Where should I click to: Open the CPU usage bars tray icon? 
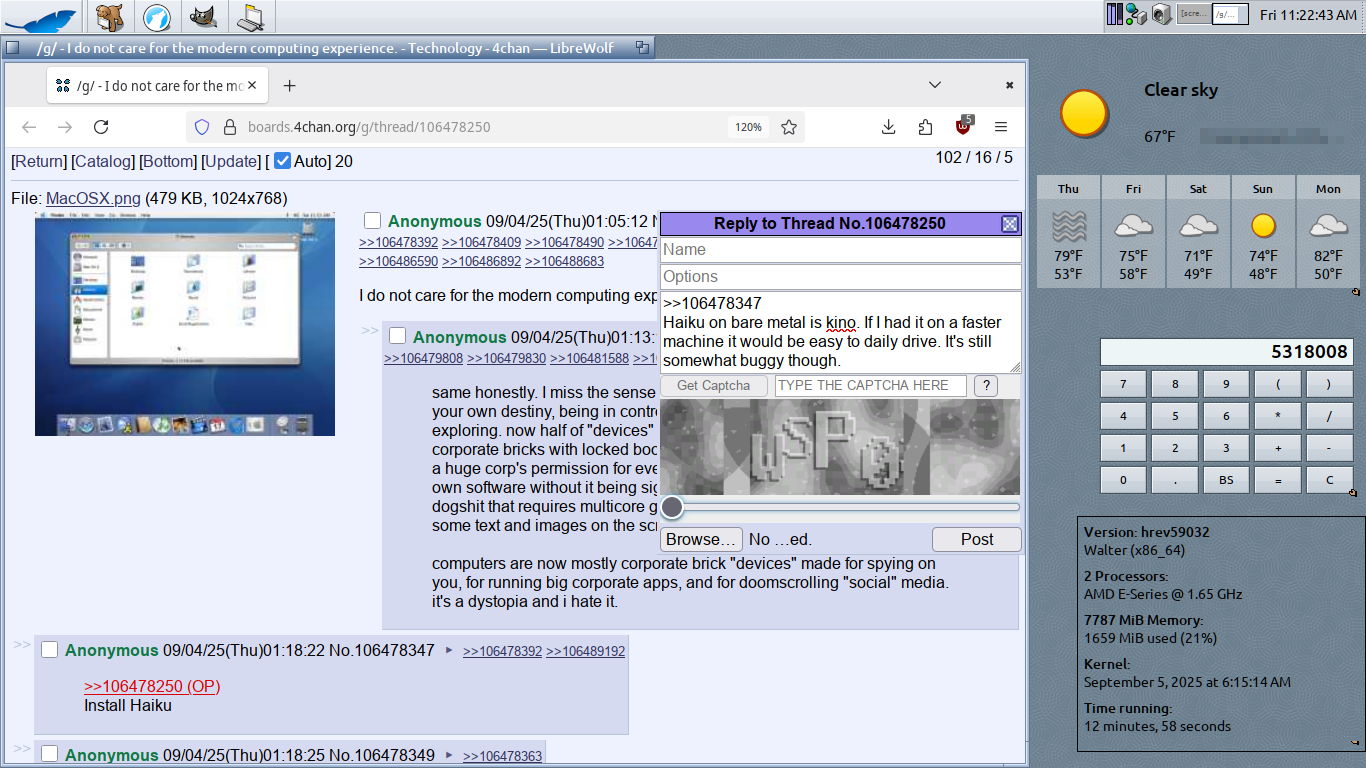tap(1115, 14)
